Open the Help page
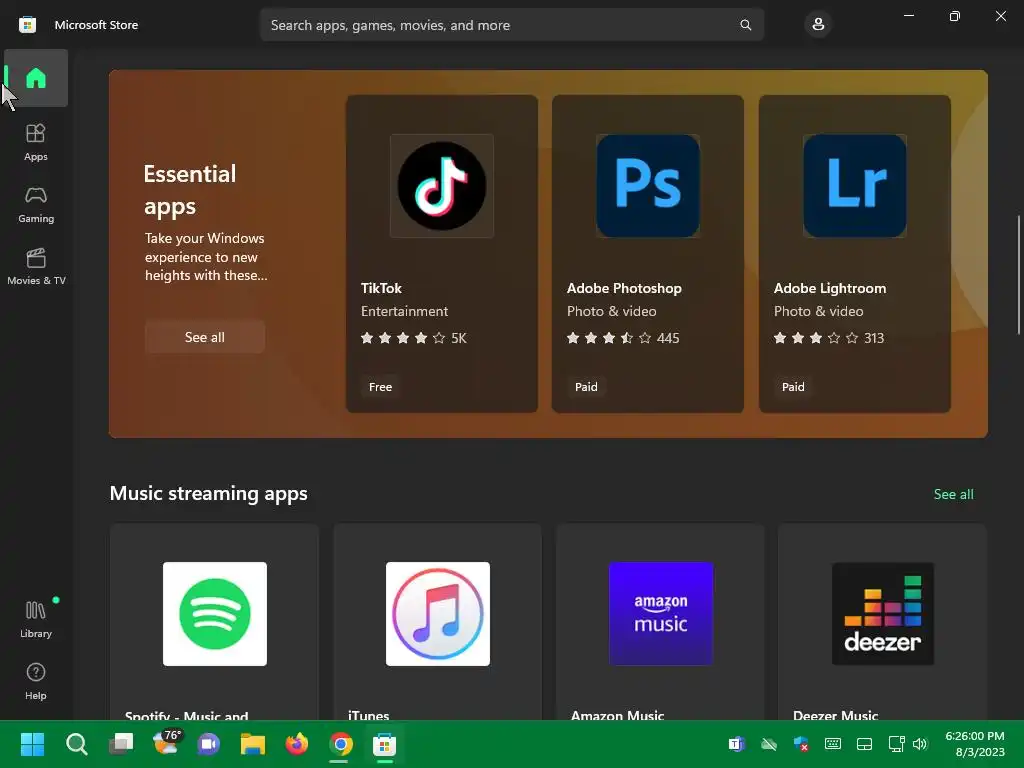The image size is (1024, 768). click(x=36, y=681)
